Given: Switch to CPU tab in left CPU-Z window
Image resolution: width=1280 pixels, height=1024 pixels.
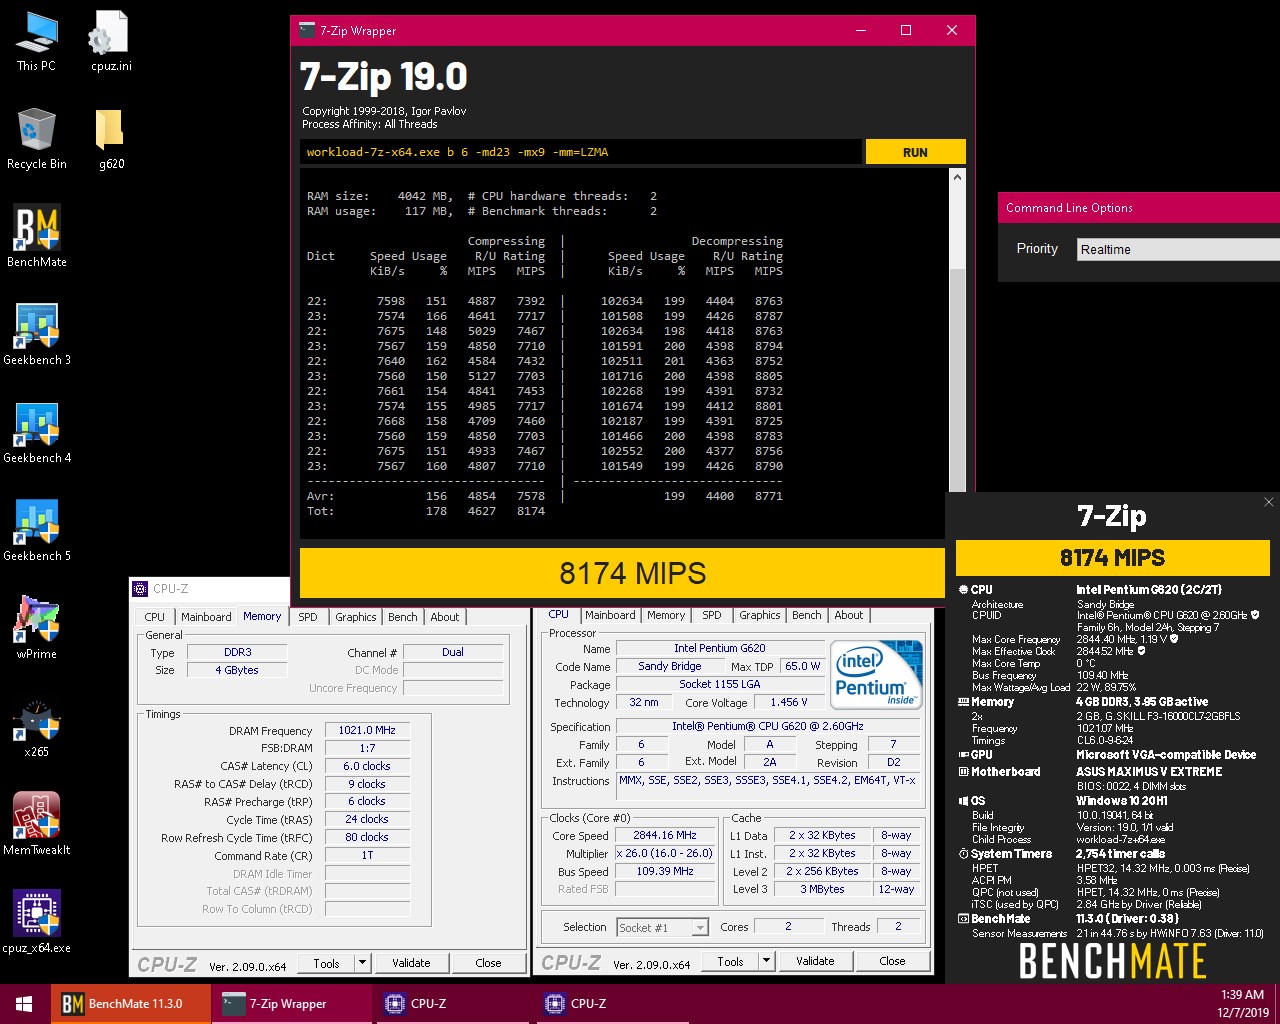Looking at the screenshot, I should pyautogui.click(x=155, y=617).
